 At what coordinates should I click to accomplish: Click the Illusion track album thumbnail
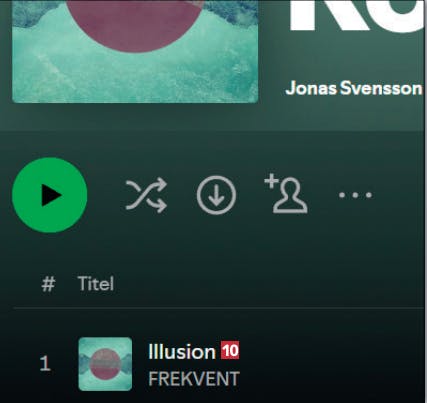tap(105, 364)
